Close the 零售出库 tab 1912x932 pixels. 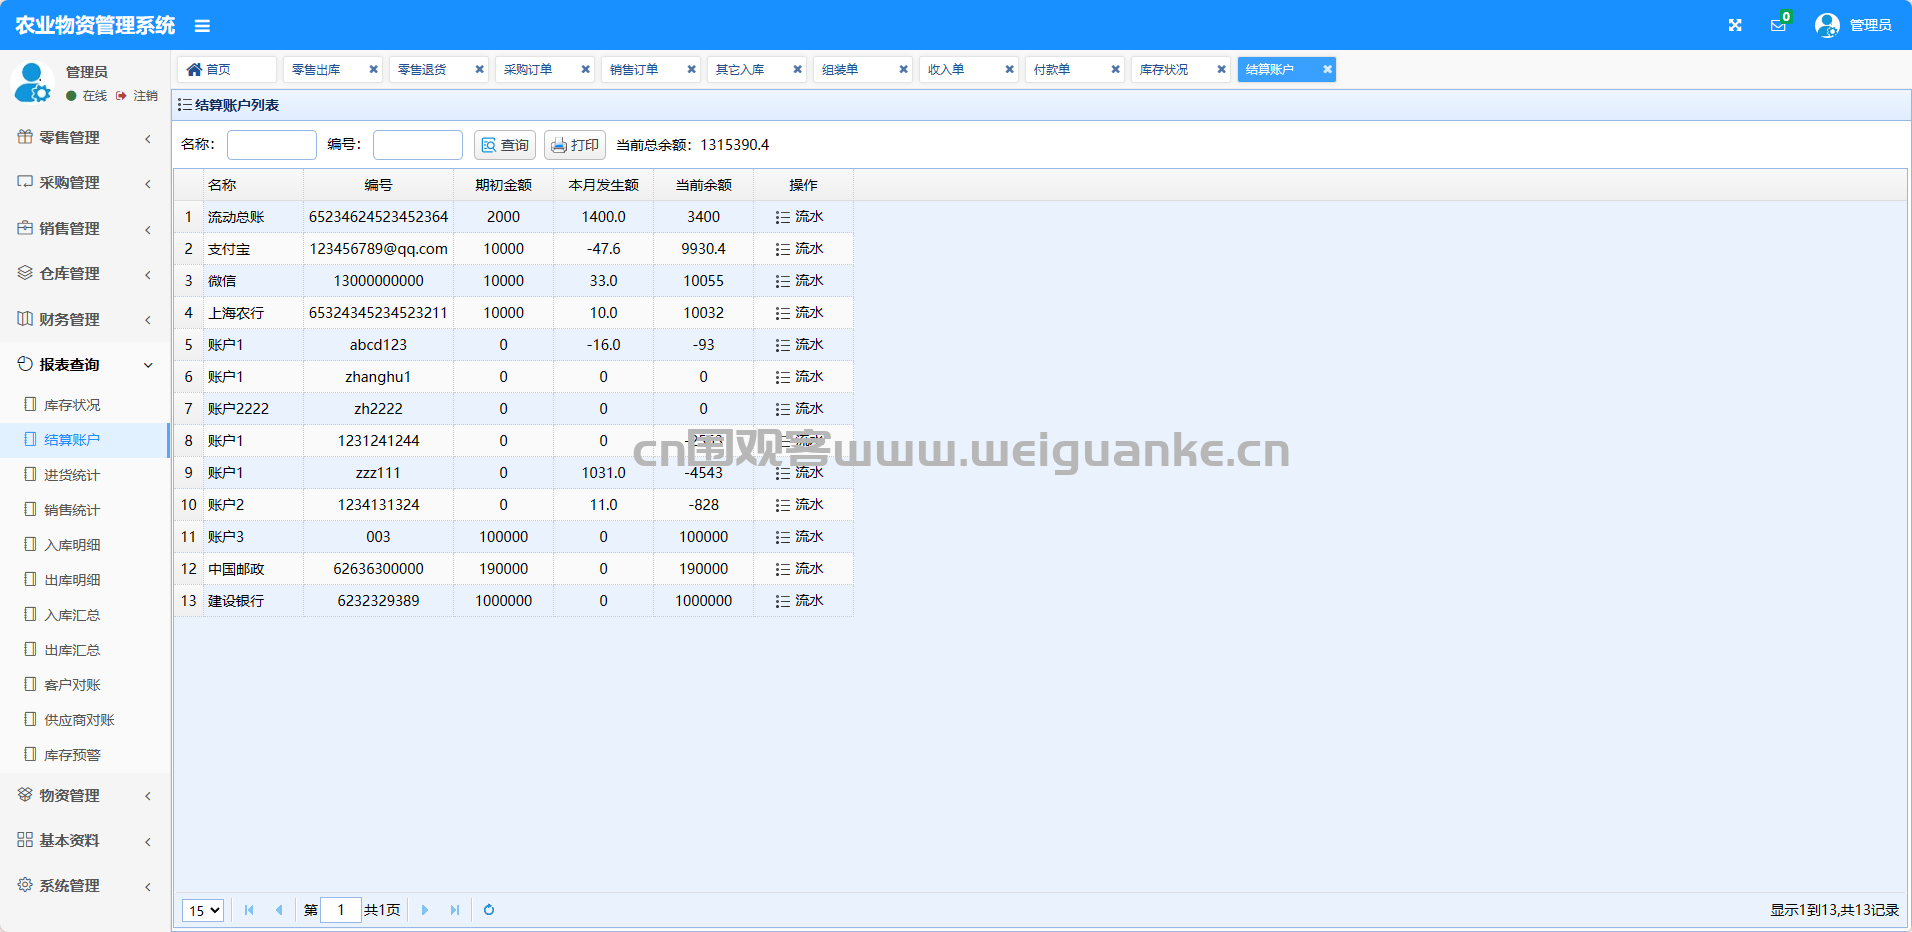tap(373, 69)
